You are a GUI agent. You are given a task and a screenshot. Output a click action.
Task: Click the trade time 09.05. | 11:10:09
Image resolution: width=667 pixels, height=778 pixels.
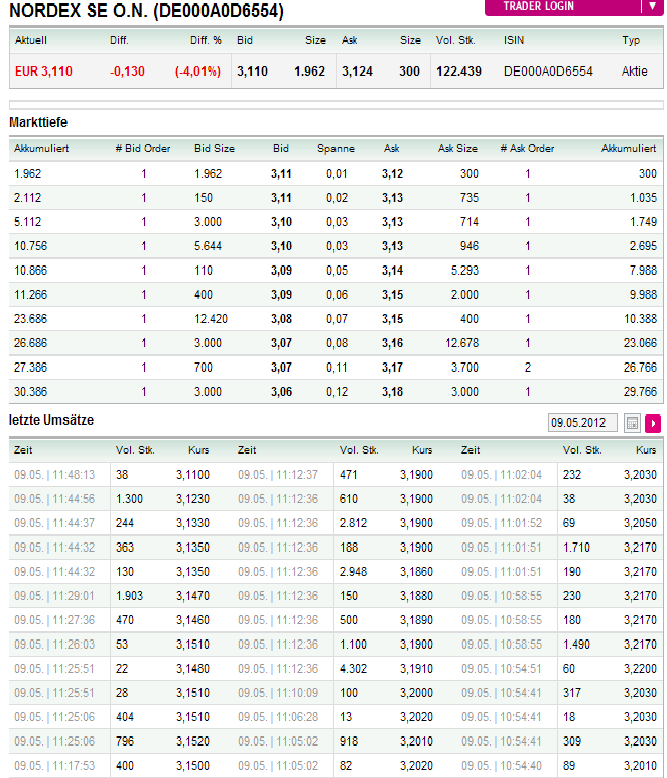tap(278, 693)
